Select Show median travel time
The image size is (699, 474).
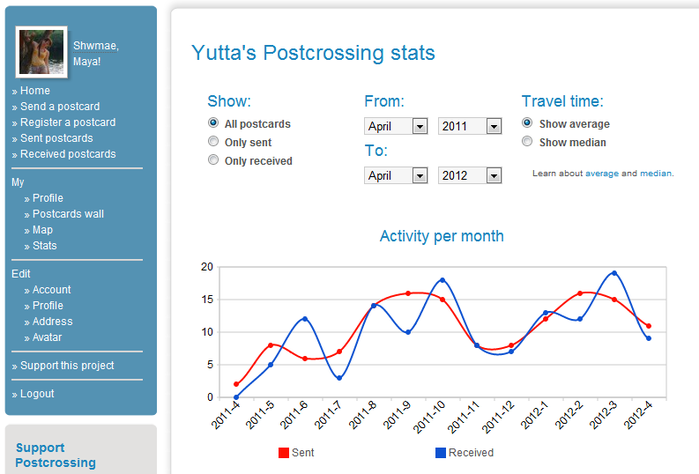coord(527,141)
